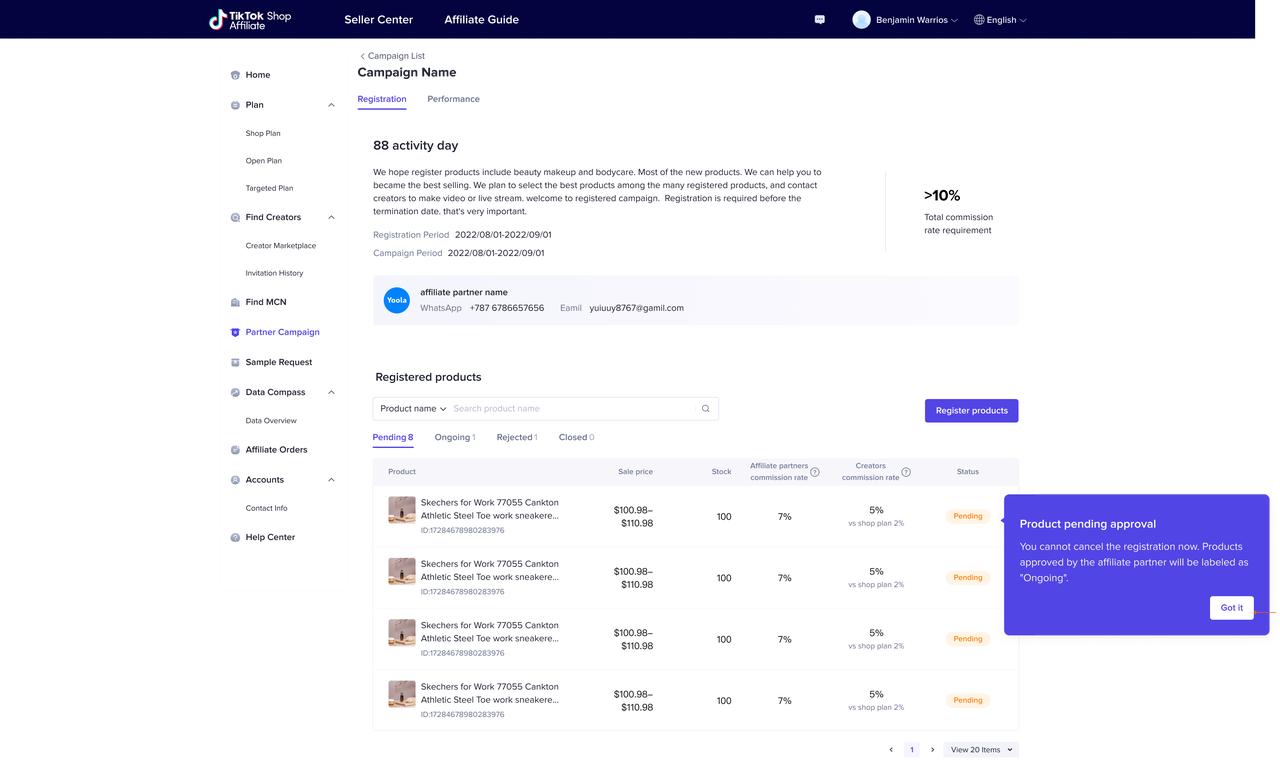
Task: Open Targeted Plan in sidebar
Action: [270, 188]
